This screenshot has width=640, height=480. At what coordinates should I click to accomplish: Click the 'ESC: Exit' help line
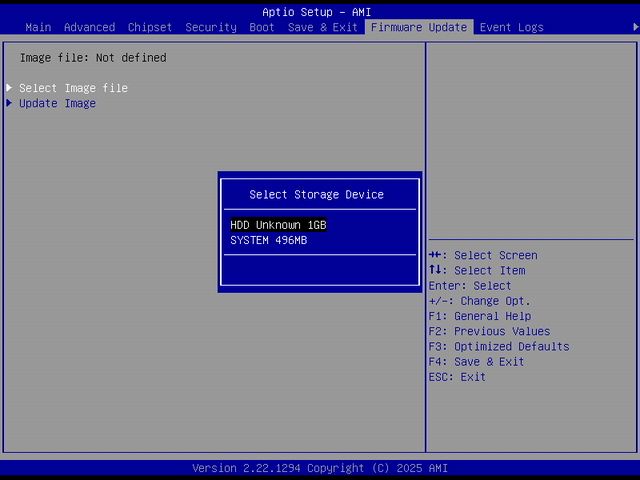click(x=457, y=377)
